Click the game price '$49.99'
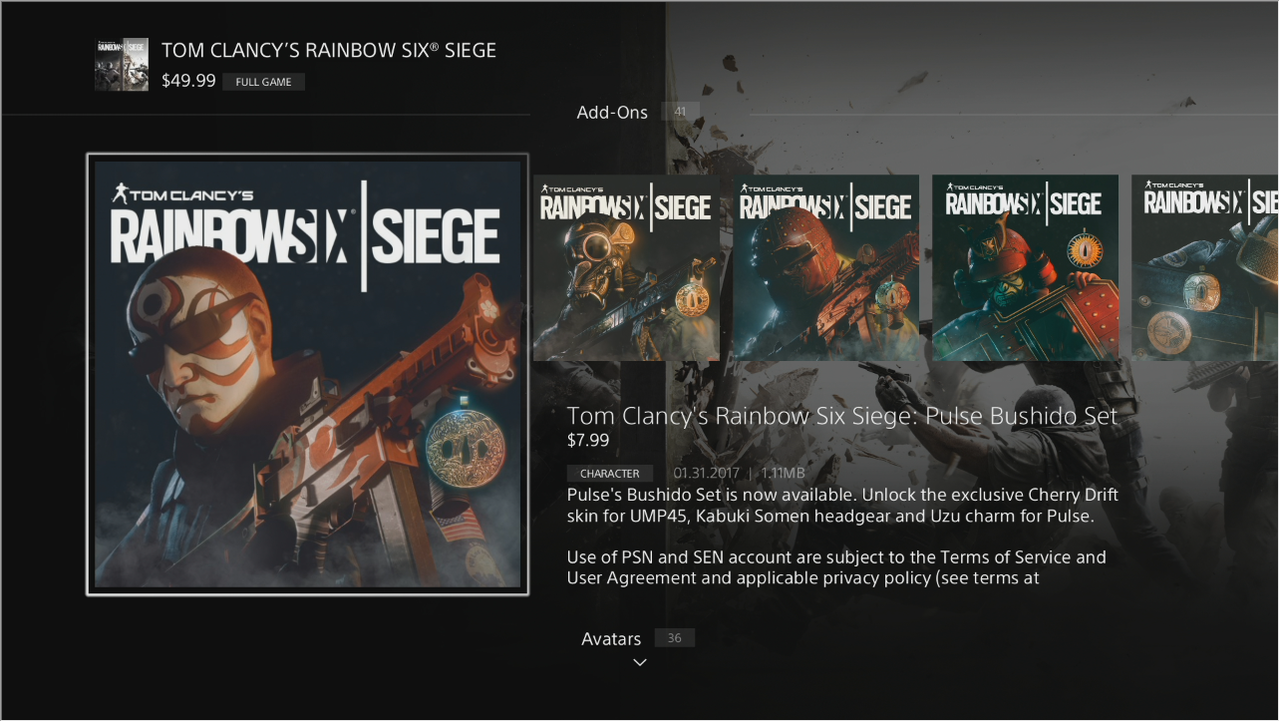This screenshot has height=722, width=1280. click(189, 81)
